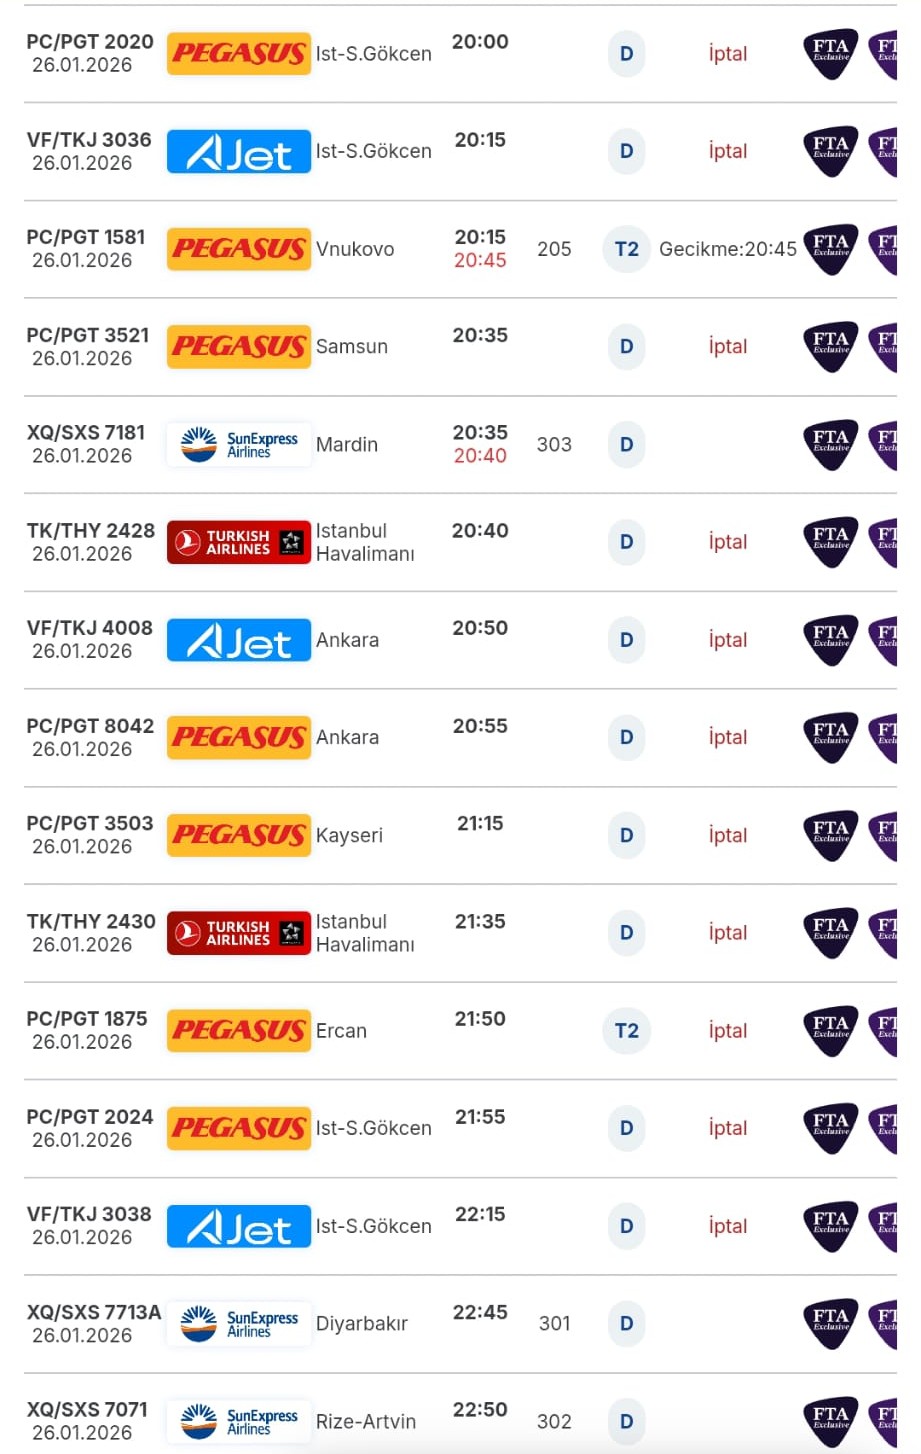The height and width of the screenshot is (1454, 921).
Task: Click the İptal status for the Samsun flight
Action: click(x=727, y=346)
